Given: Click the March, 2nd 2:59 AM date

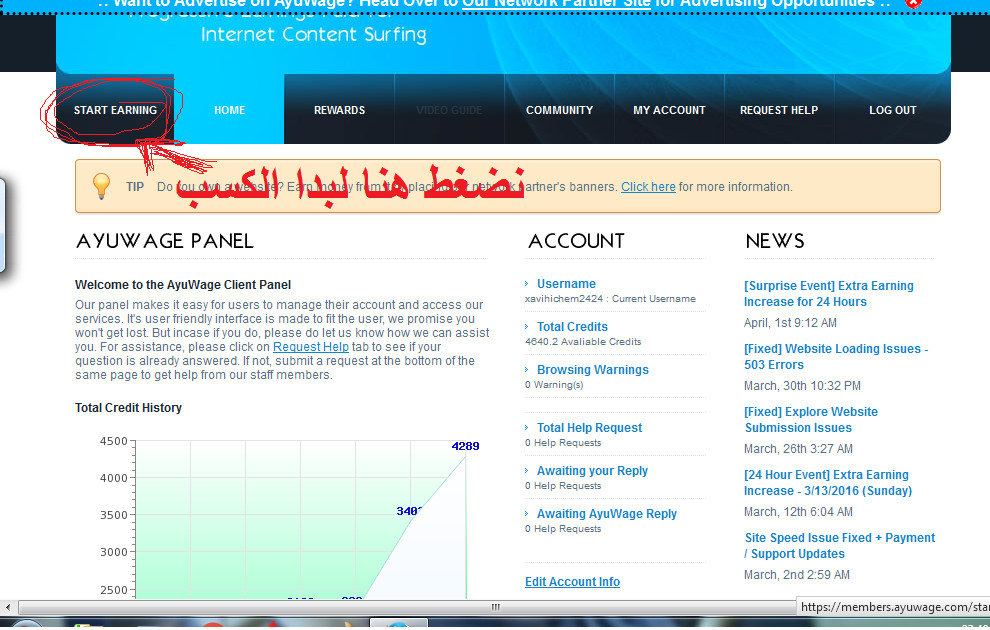Looking at the screenshot, I should [x=797, y=575].
